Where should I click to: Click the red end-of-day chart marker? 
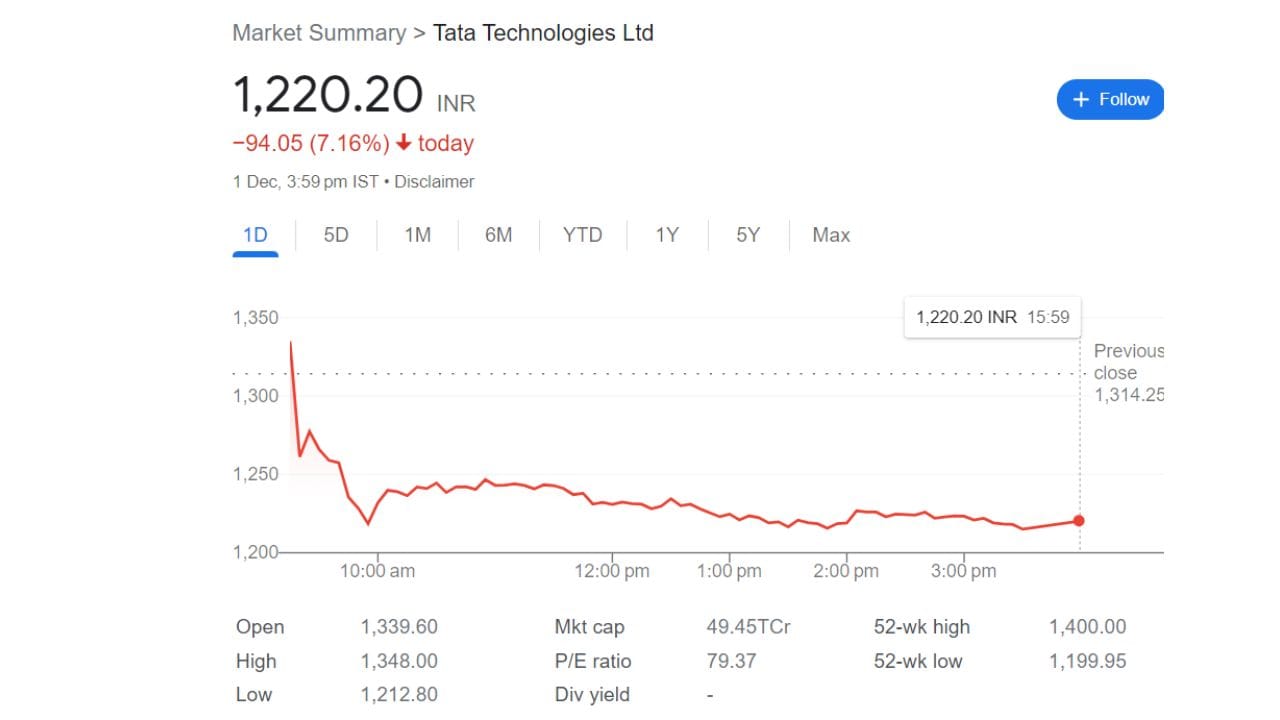pos(1079,520)
